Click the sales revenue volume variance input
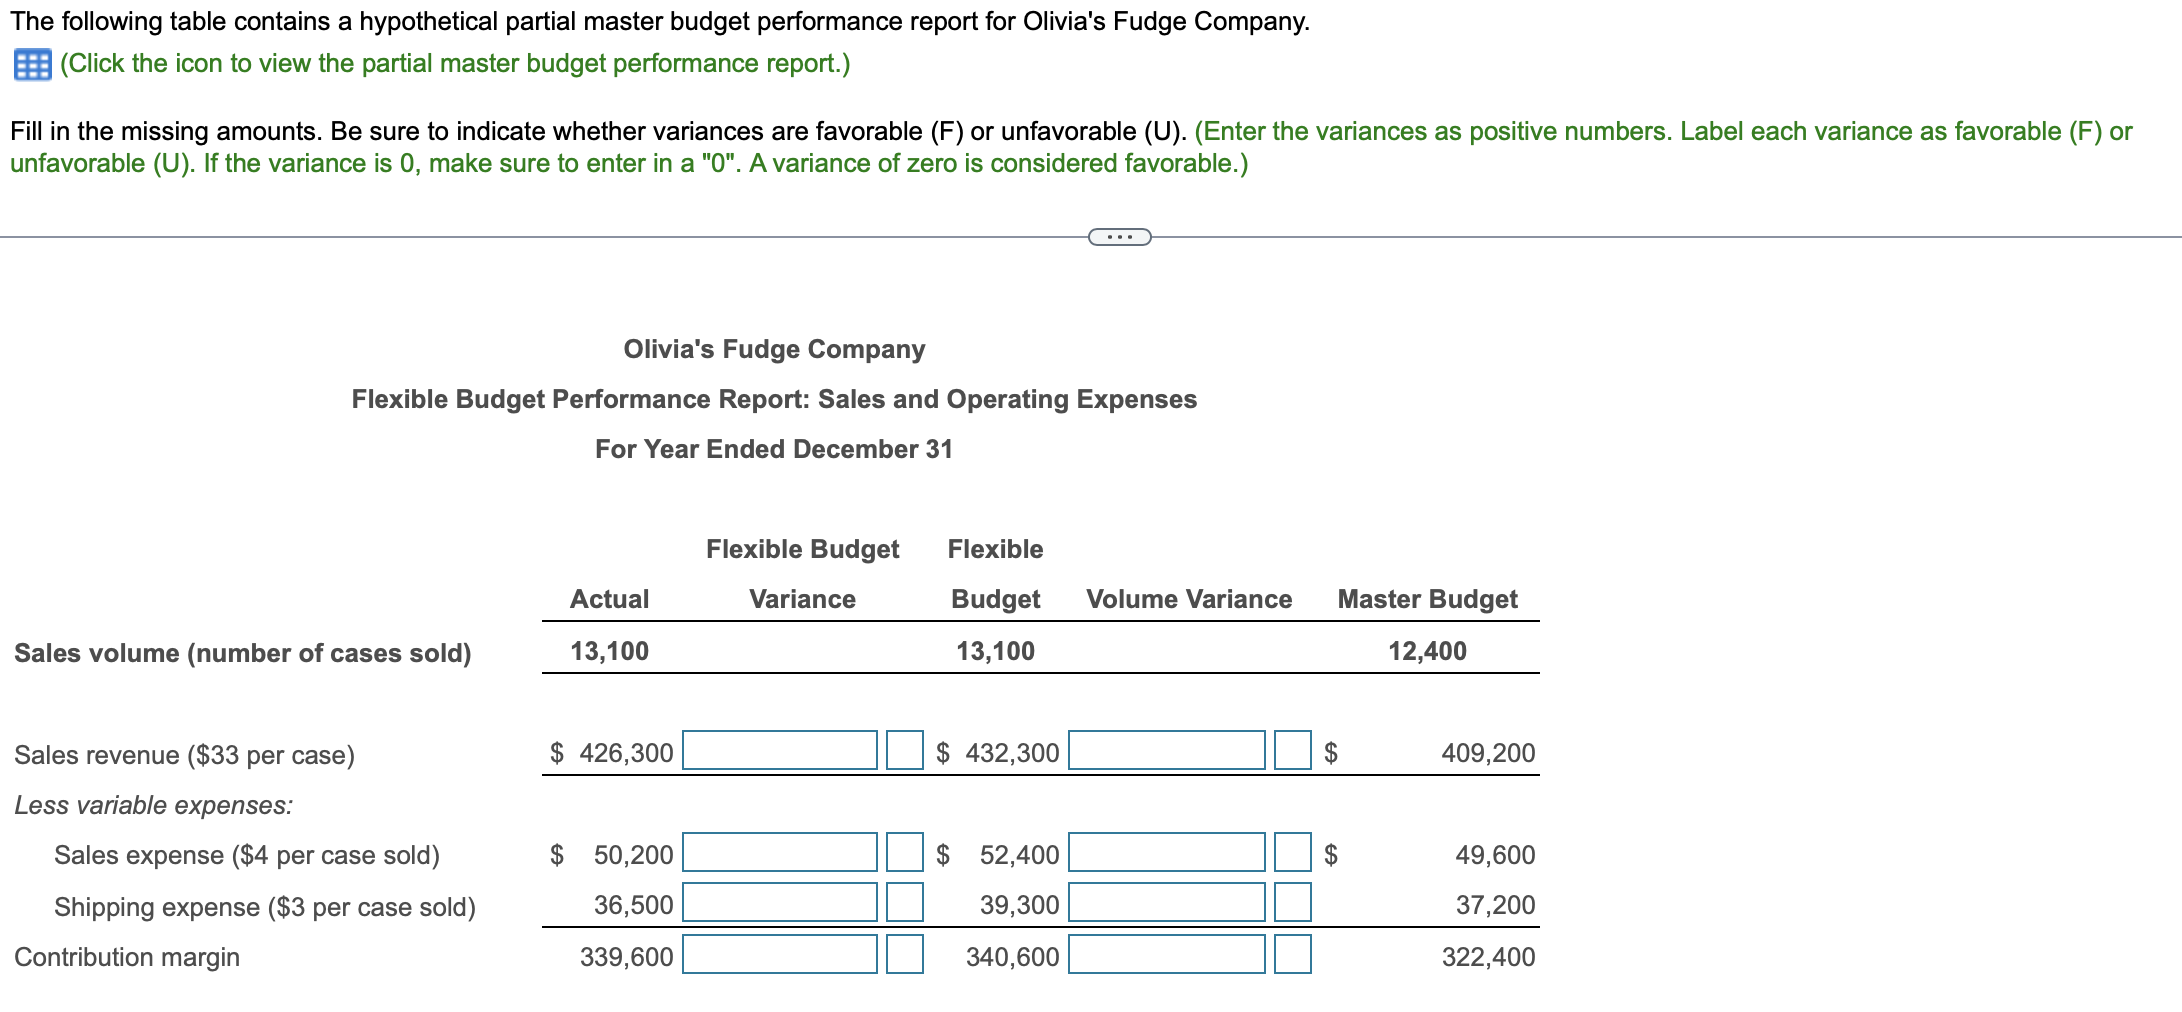This screenshot has width=2182, height=1012. pyautogui.click(x=1165, y=752)
